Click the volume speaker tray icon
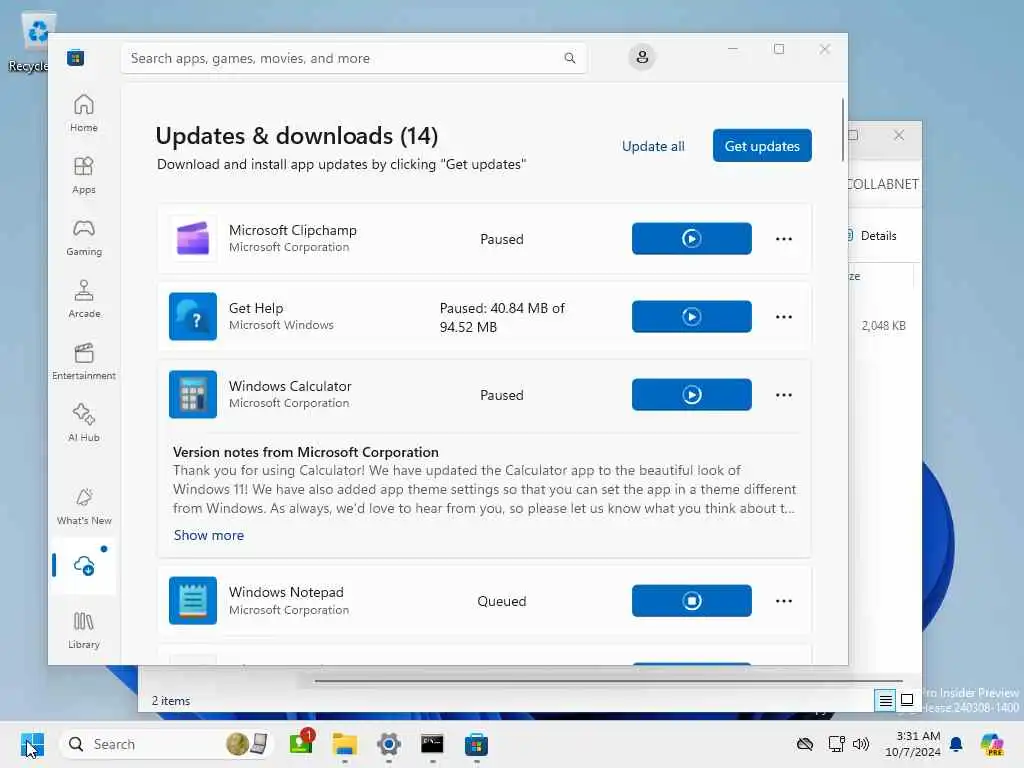Viewport: 1024px width, 768px height. click(x=861, y=744)
